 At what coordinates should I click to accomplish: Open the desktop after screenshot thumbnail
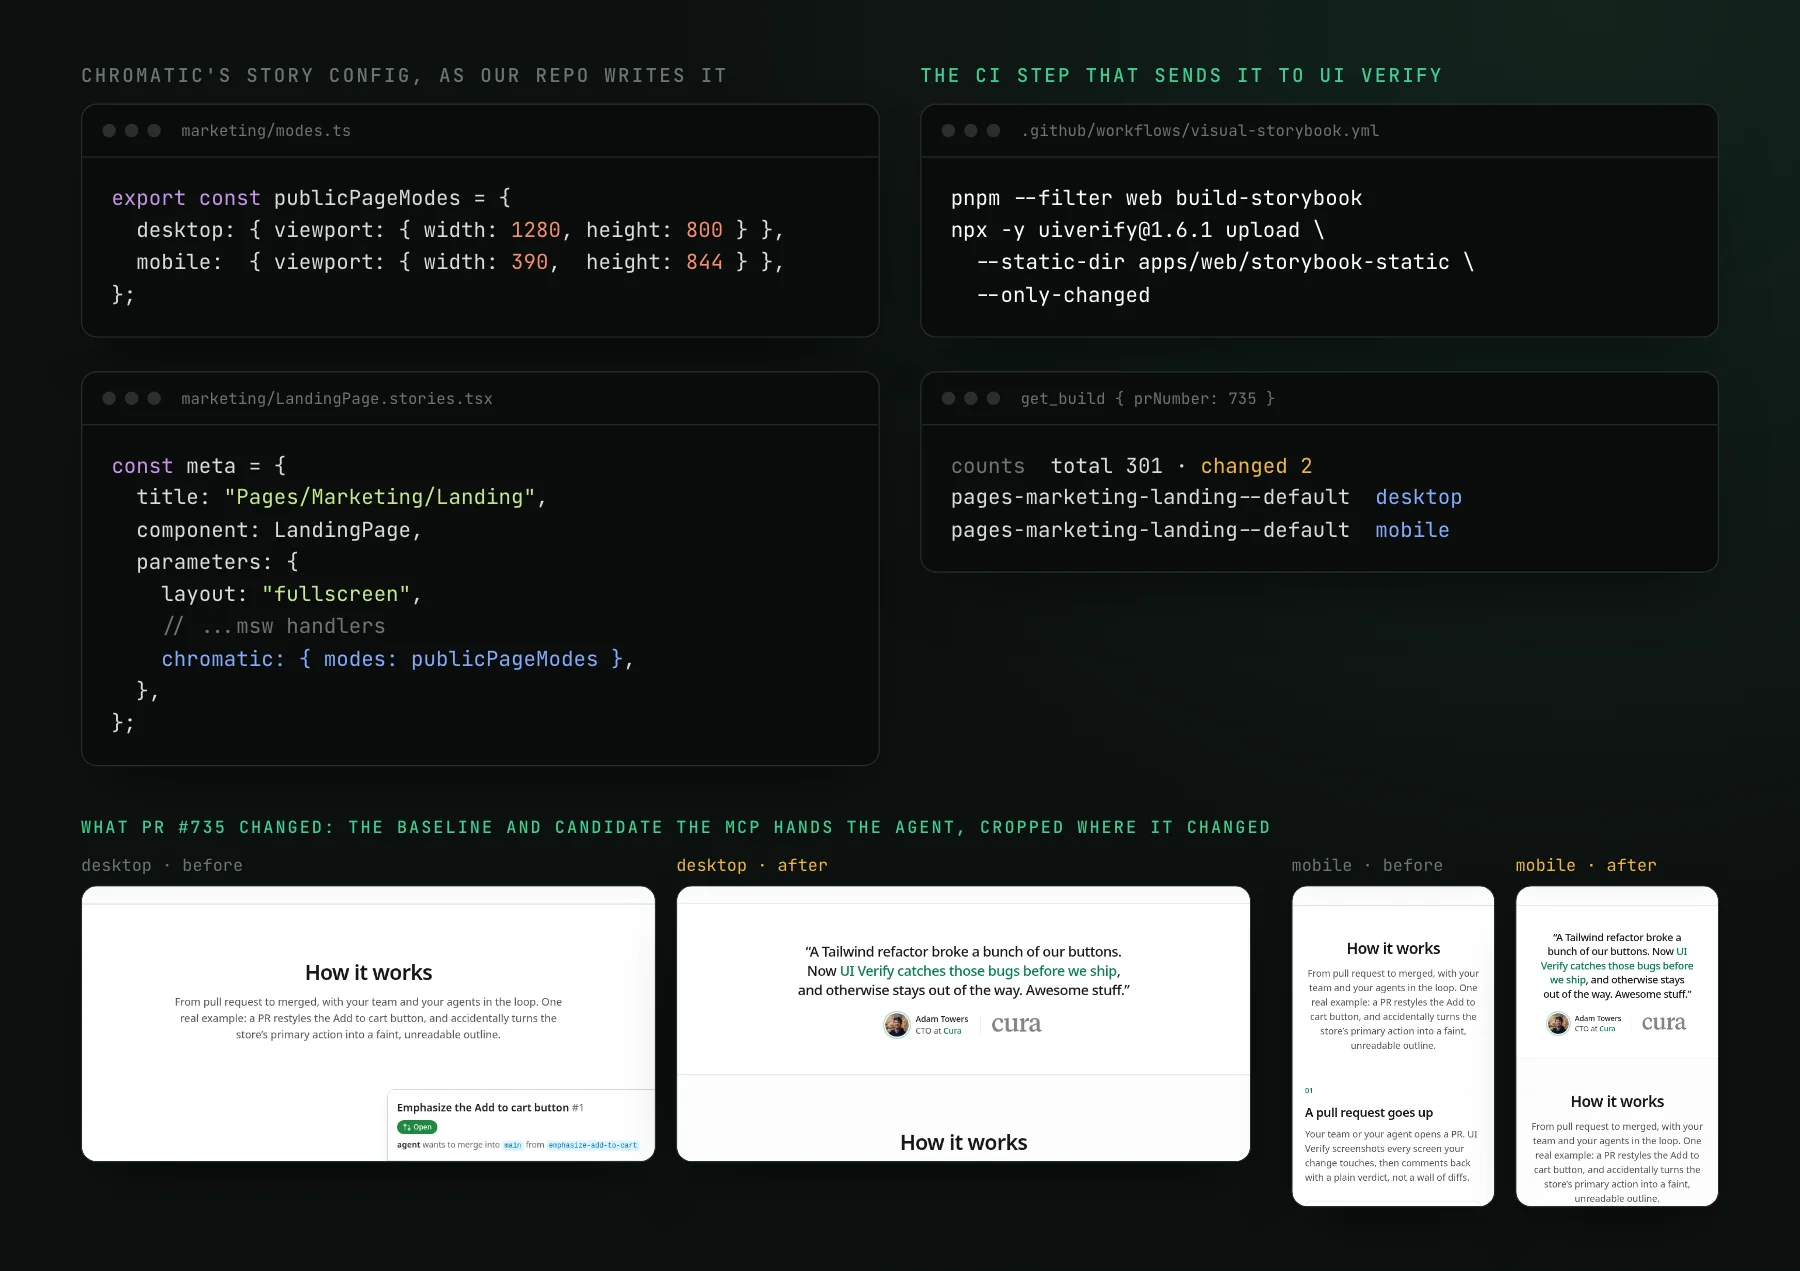pyautogui.click(x=963, y=1023)
